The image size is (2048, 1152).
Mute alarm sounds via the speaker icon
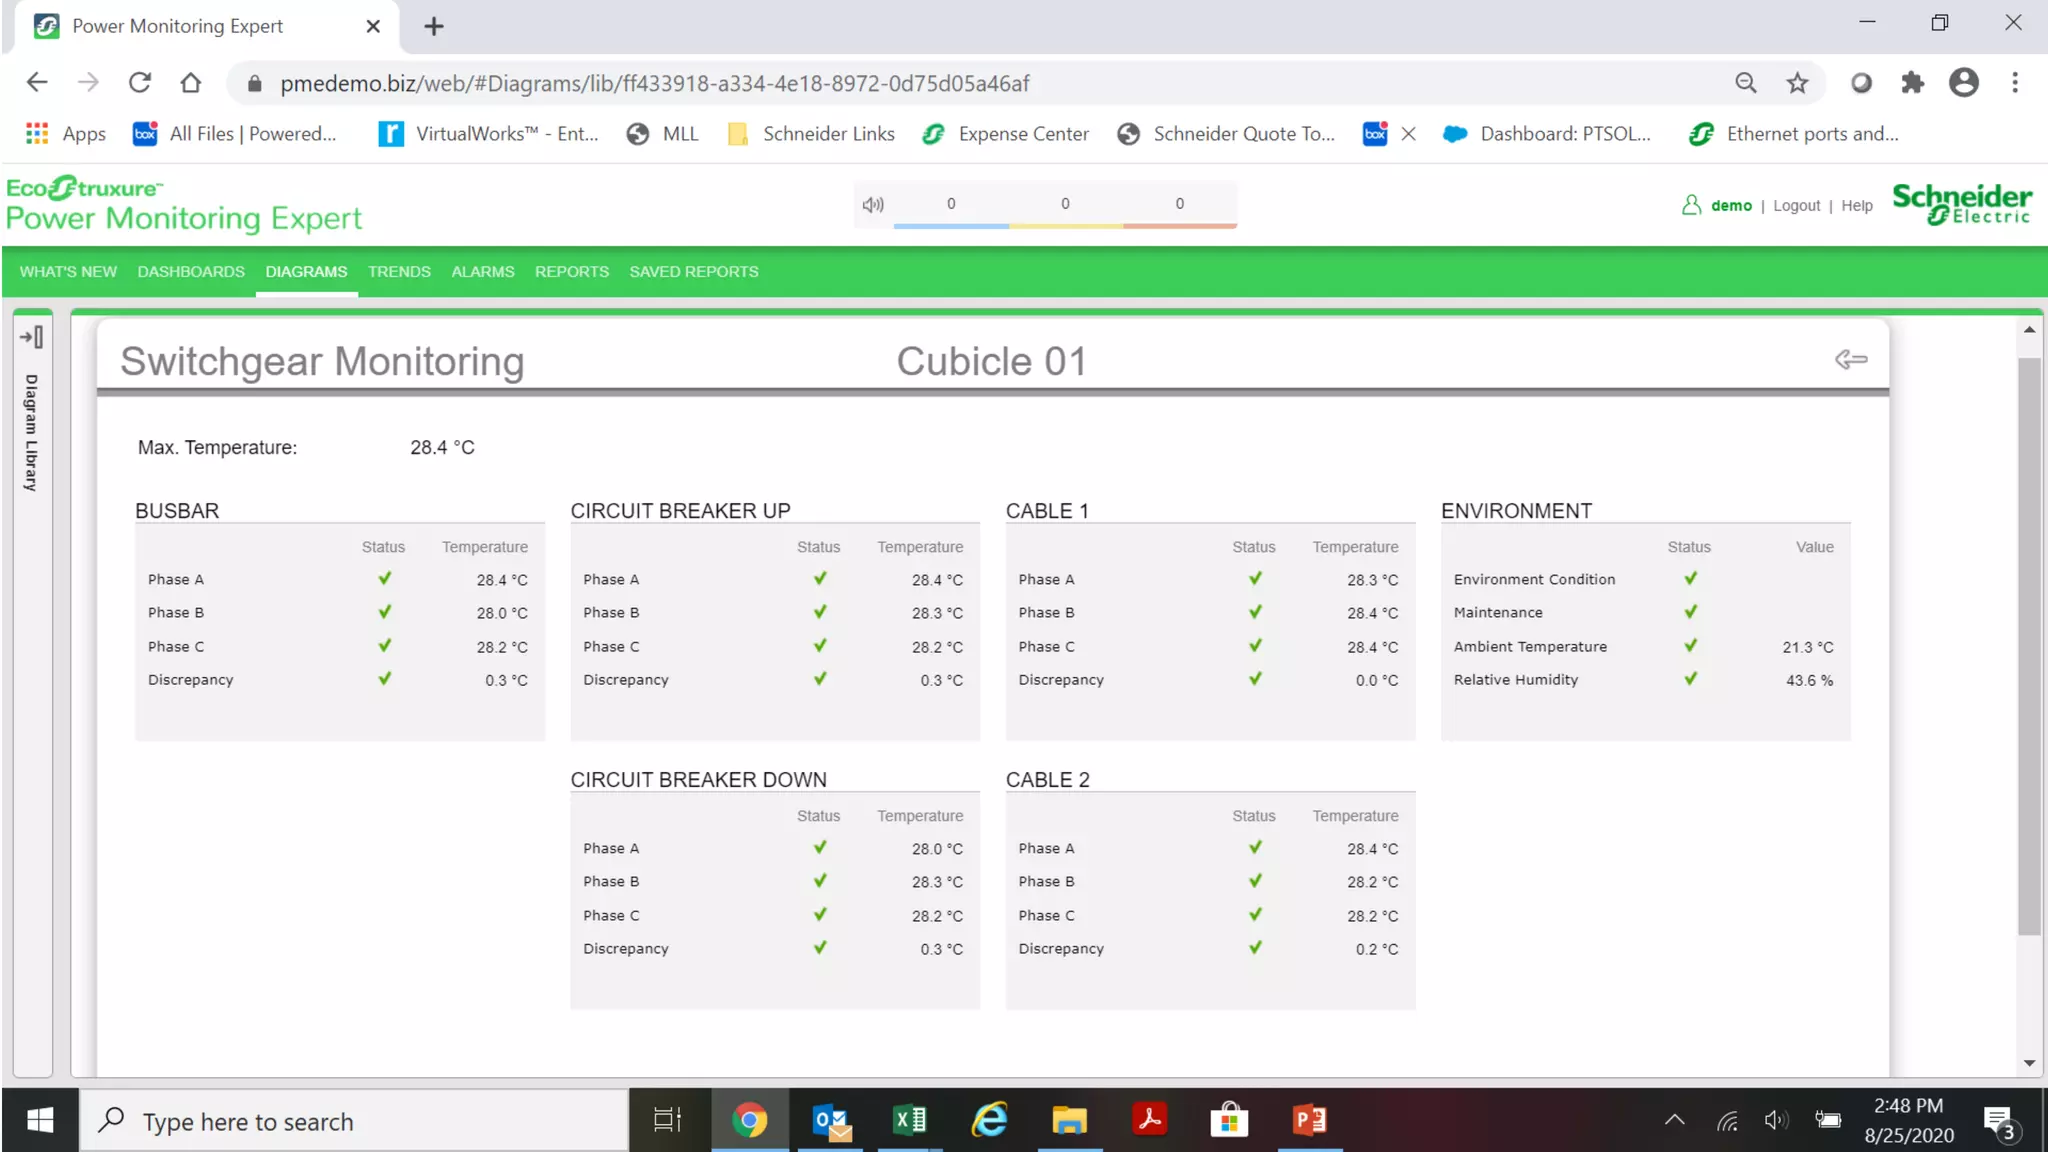pos(873,205)
